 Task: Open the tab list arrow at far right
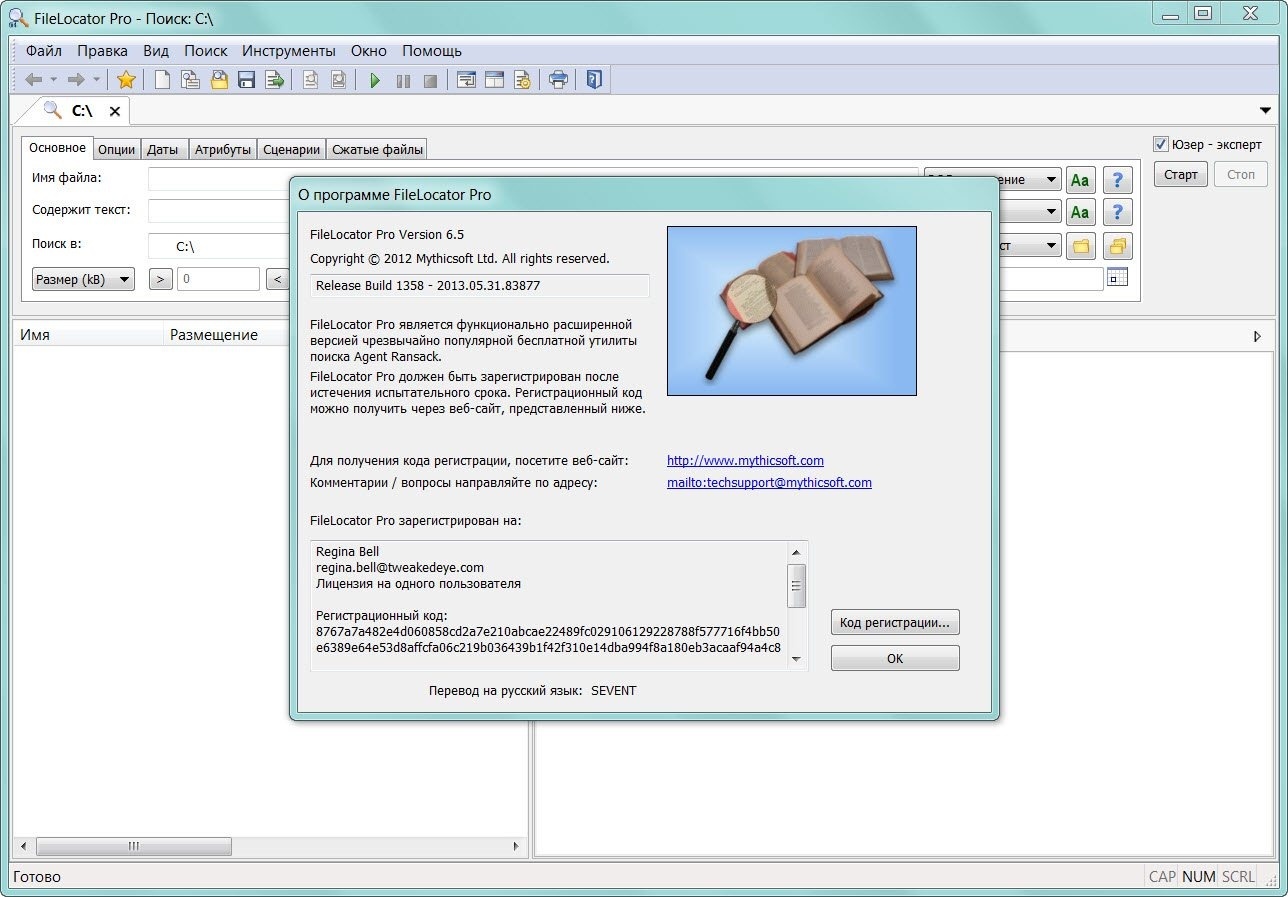click(x=1265, y=111)
